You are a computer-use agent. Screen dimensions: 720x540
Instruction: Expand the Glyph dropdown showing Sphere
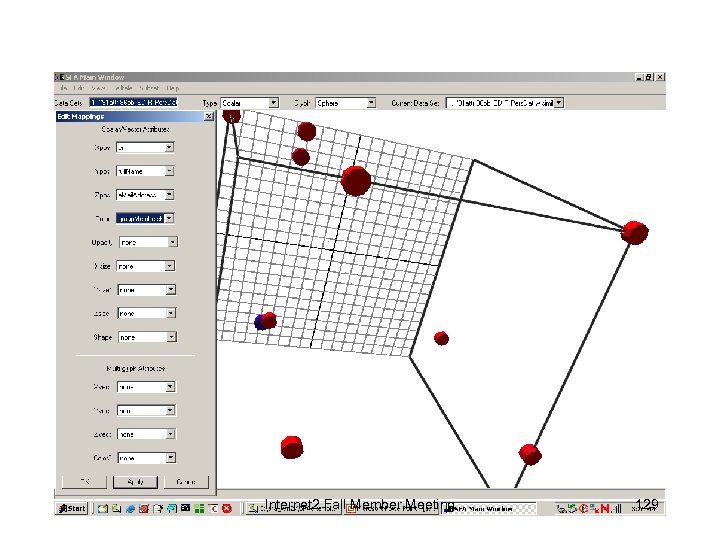(x=345, y=103)
